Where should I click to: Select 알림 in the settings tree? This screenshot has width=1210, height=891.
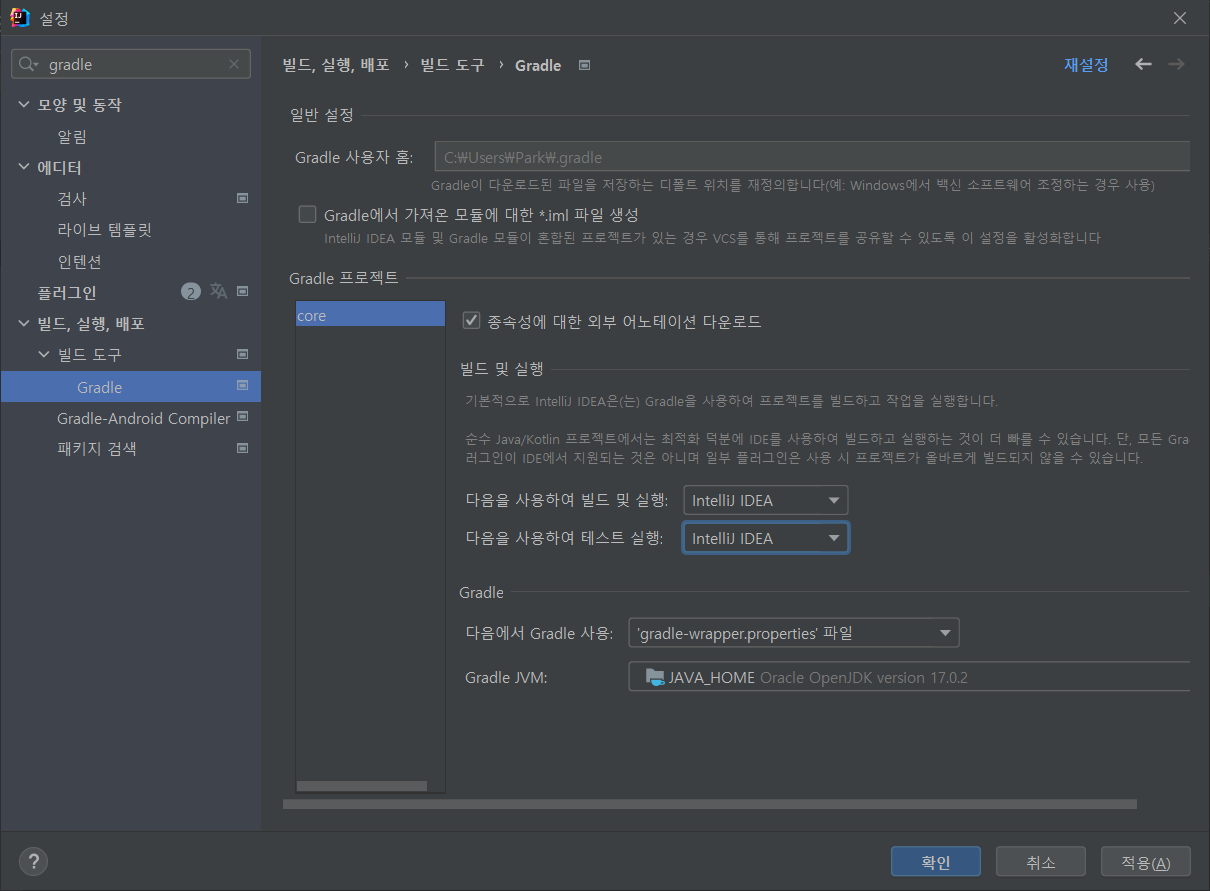(72, 136)
